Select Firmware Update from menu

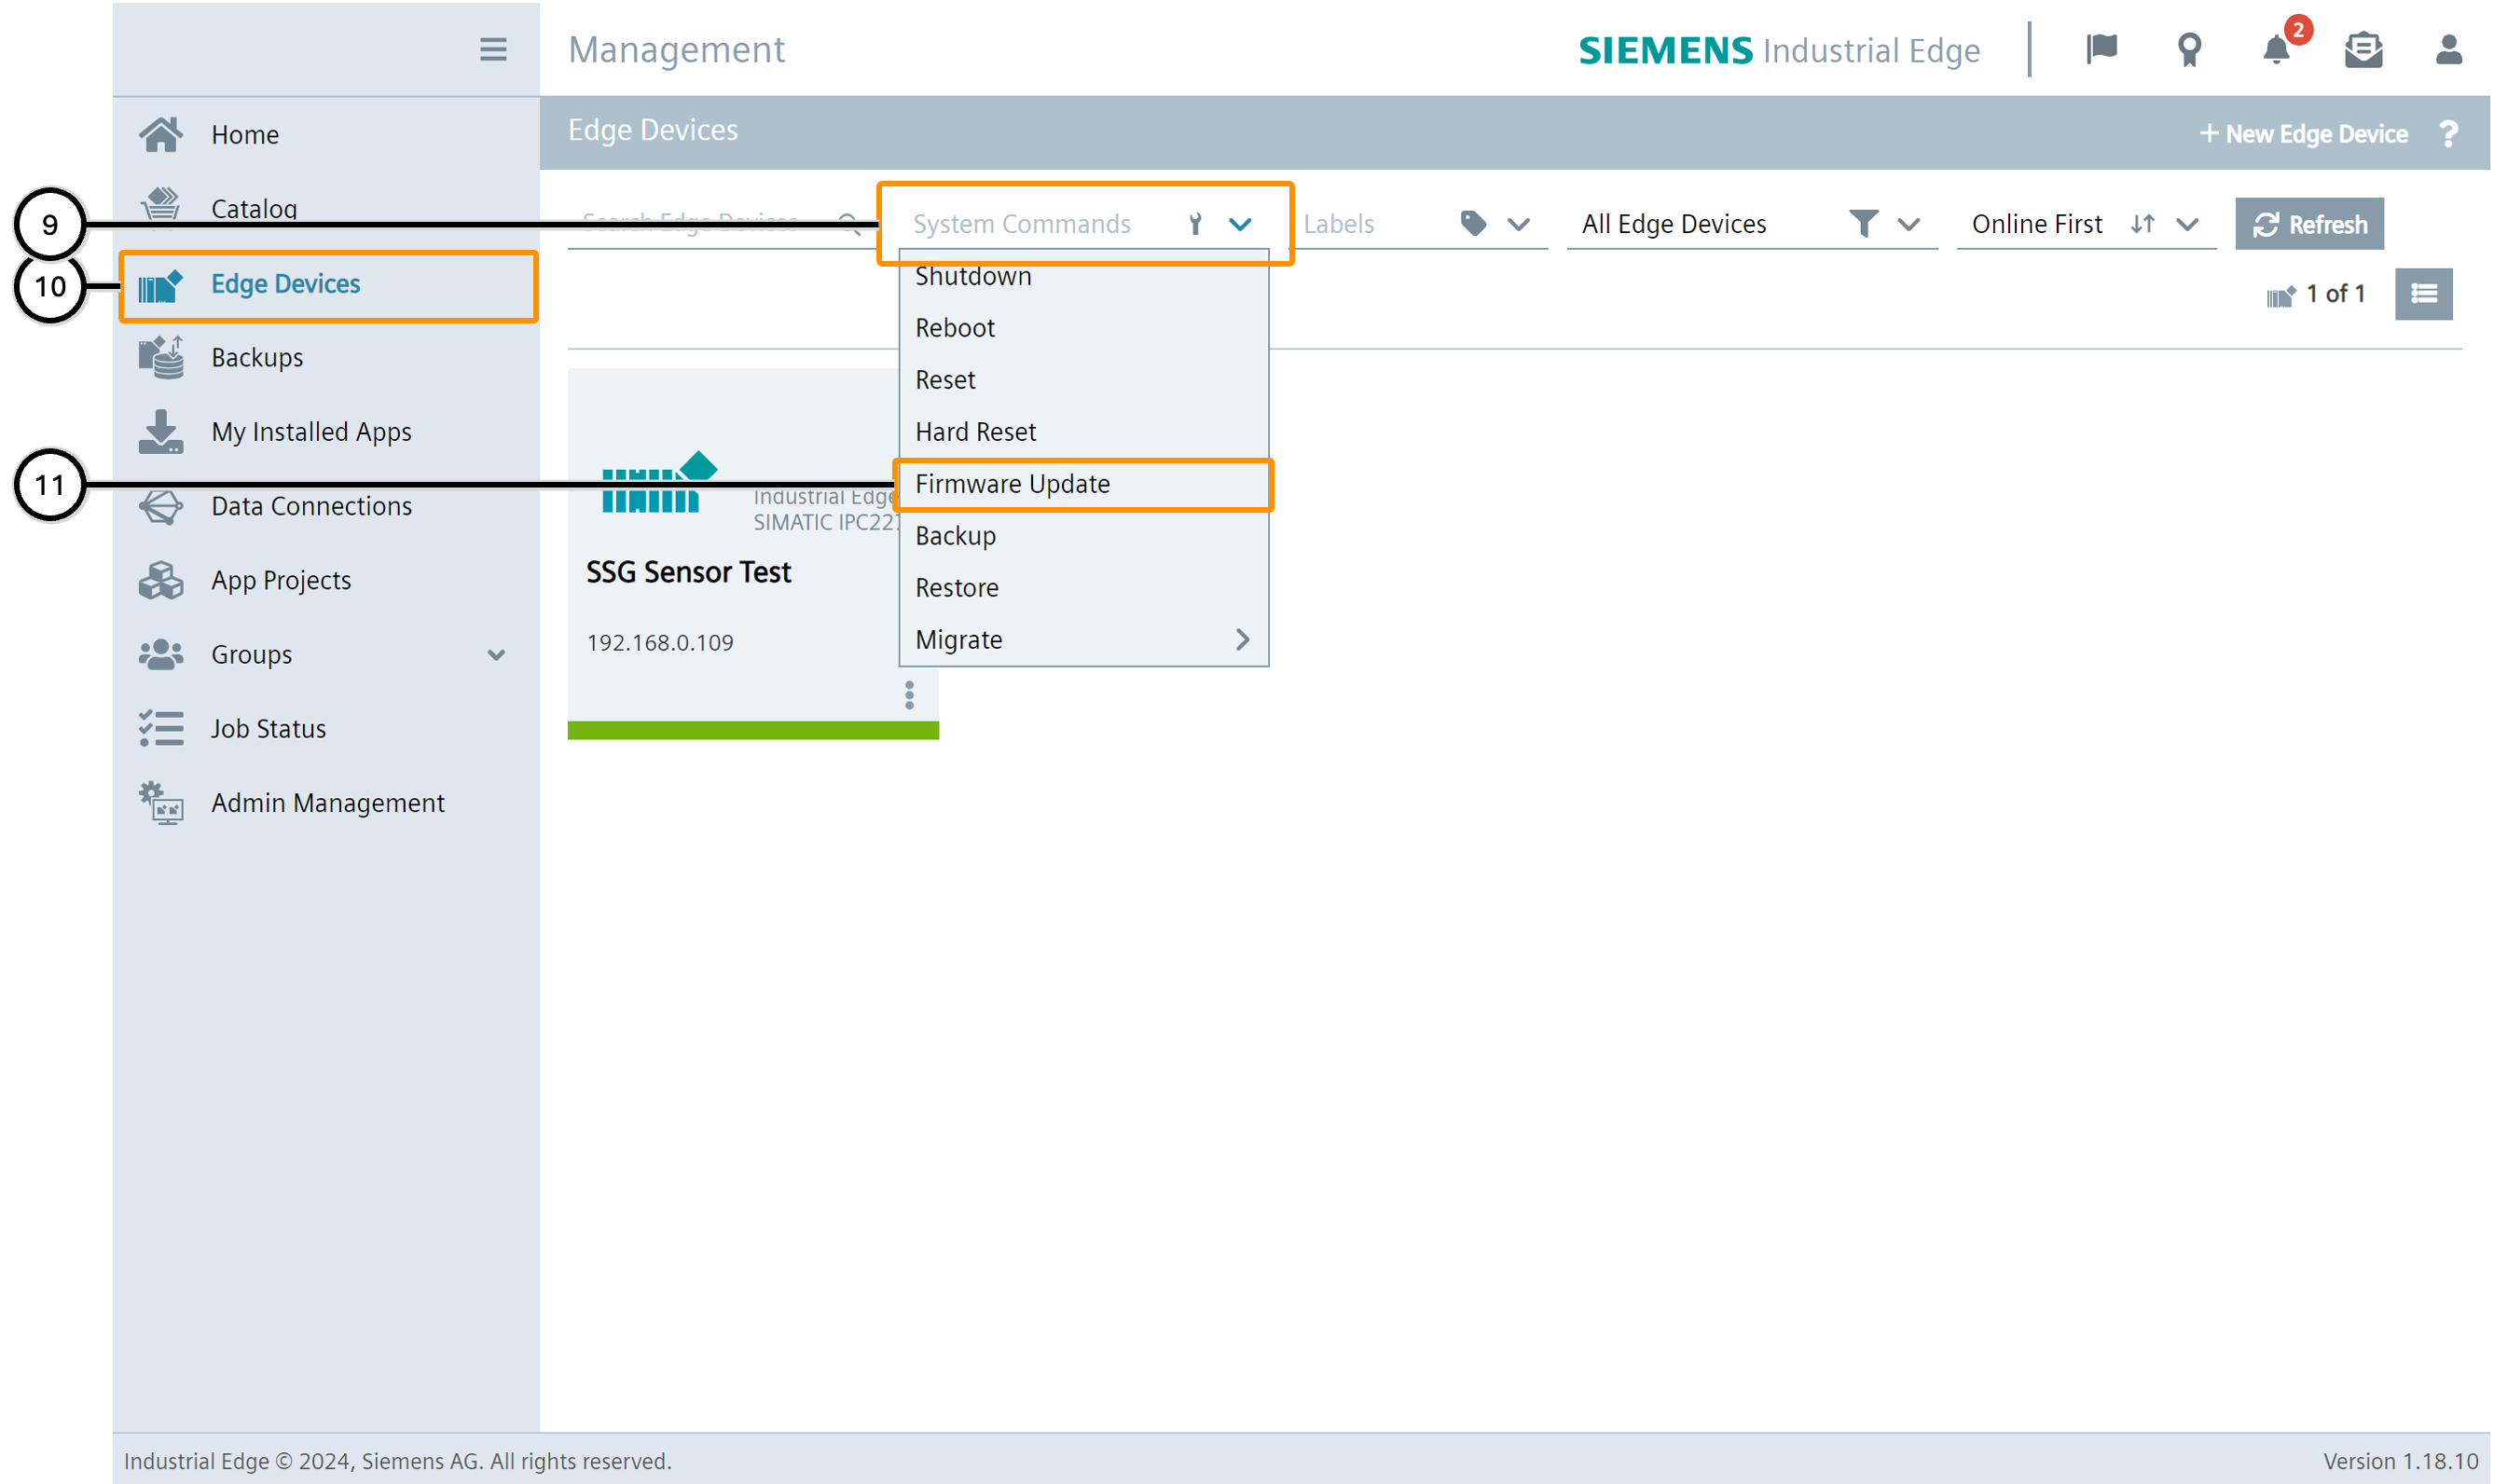[1012, 484]
